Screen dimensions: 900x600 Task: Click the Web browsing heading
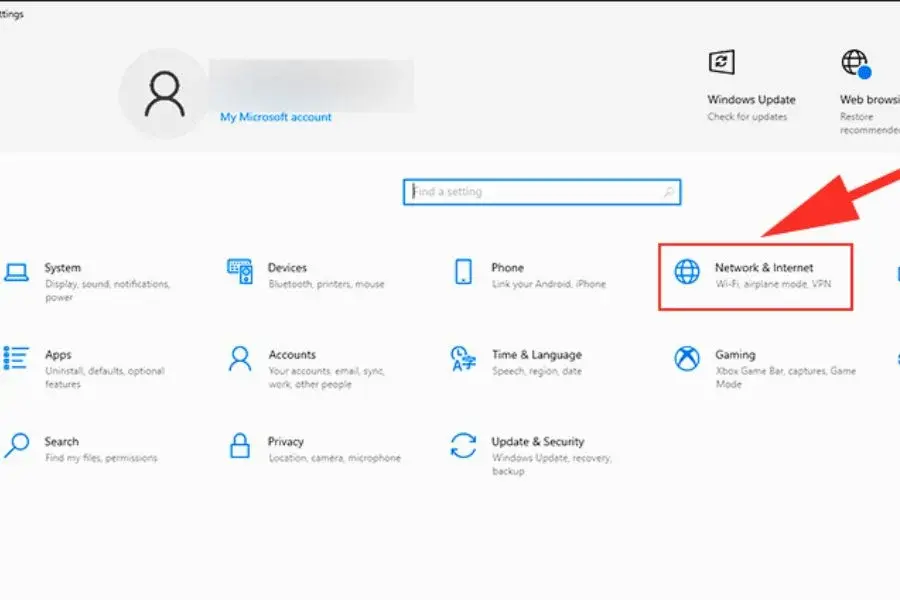(870, 99)
